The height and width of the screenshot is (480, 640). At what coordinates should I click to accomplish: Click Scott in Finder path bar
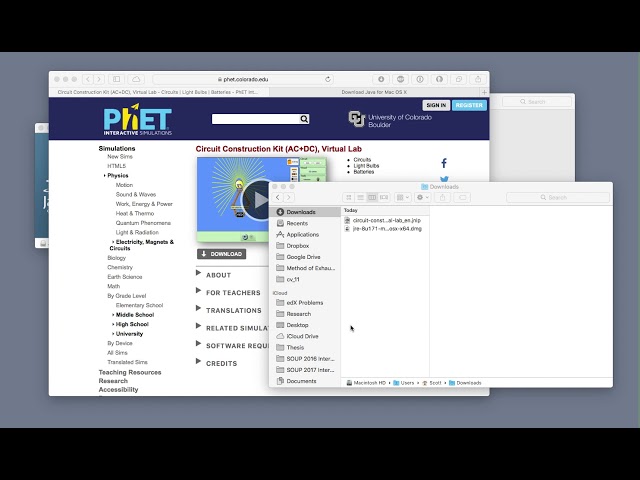click(x=431, y=383)
